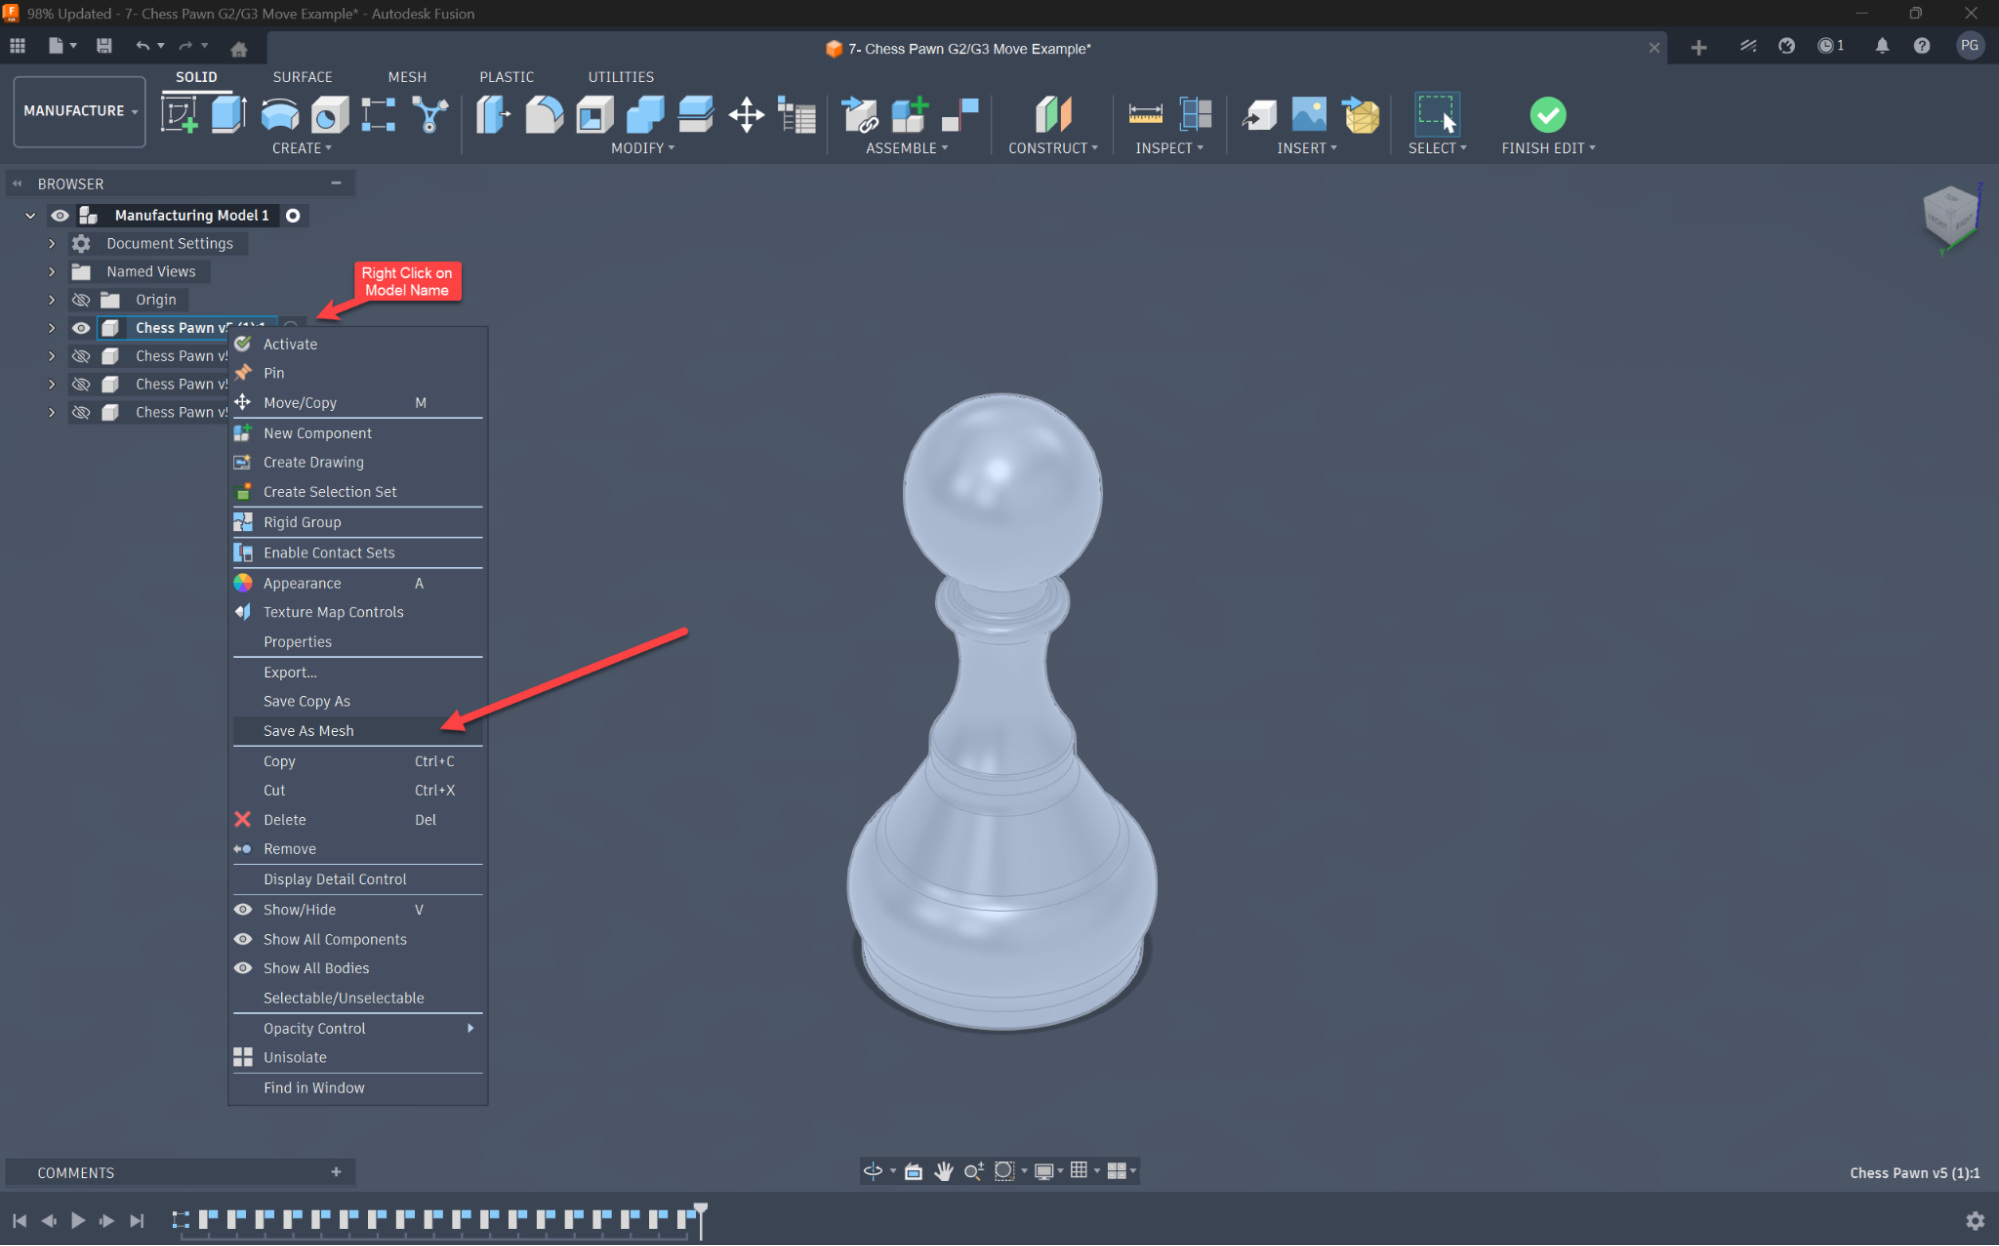The height and width of the screenshot is (1246, 1999).
Task: Click the PG user profile button
Action: [x=1969, y=46]
